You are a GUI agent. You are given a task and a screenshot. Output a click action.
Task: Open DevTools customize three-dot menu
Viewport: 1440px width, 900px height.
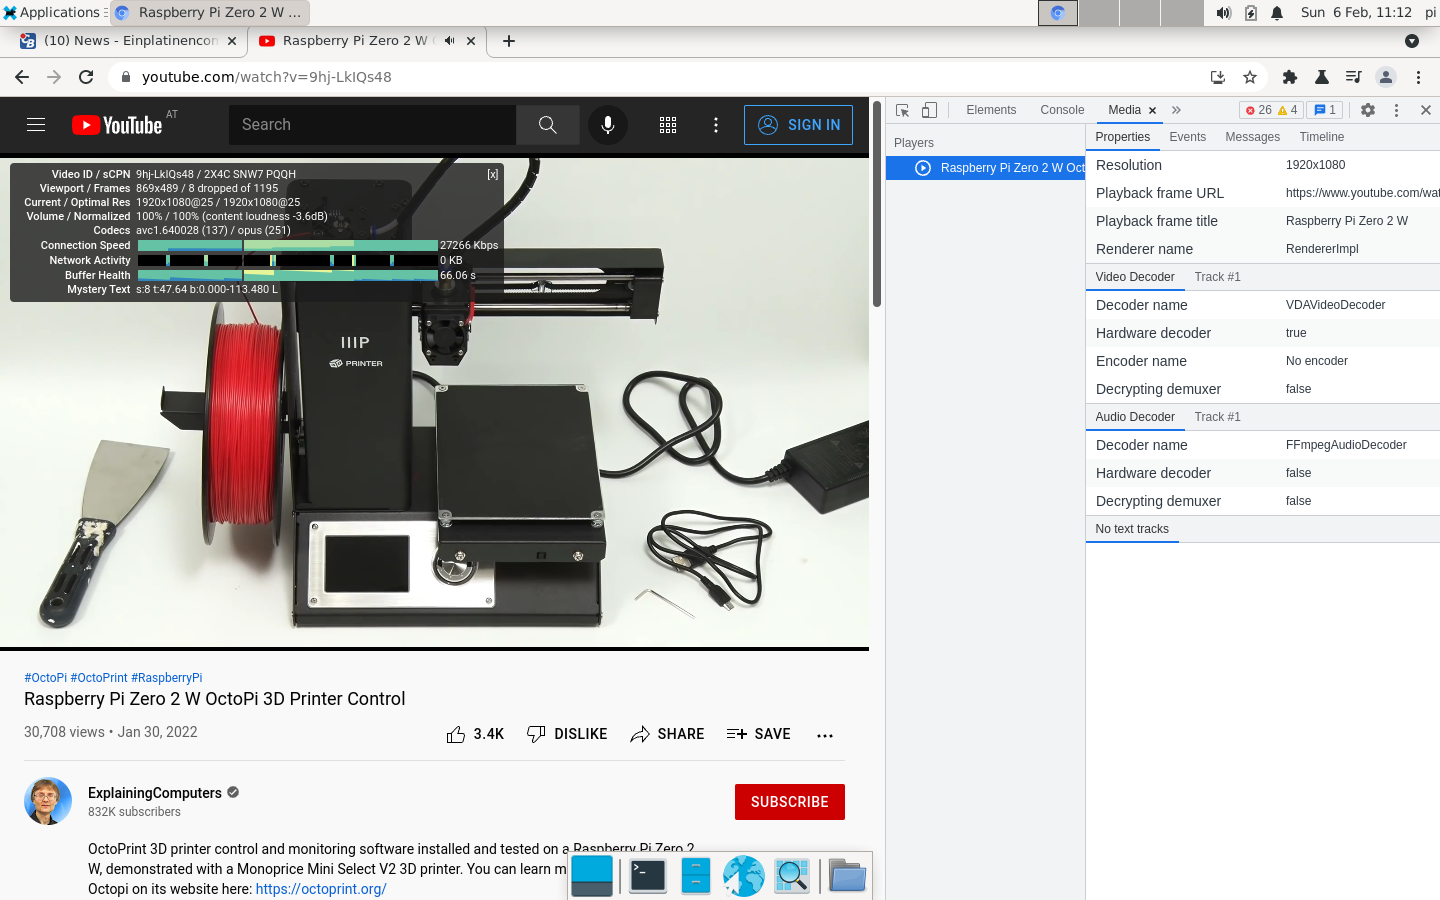pos(1397,110)
